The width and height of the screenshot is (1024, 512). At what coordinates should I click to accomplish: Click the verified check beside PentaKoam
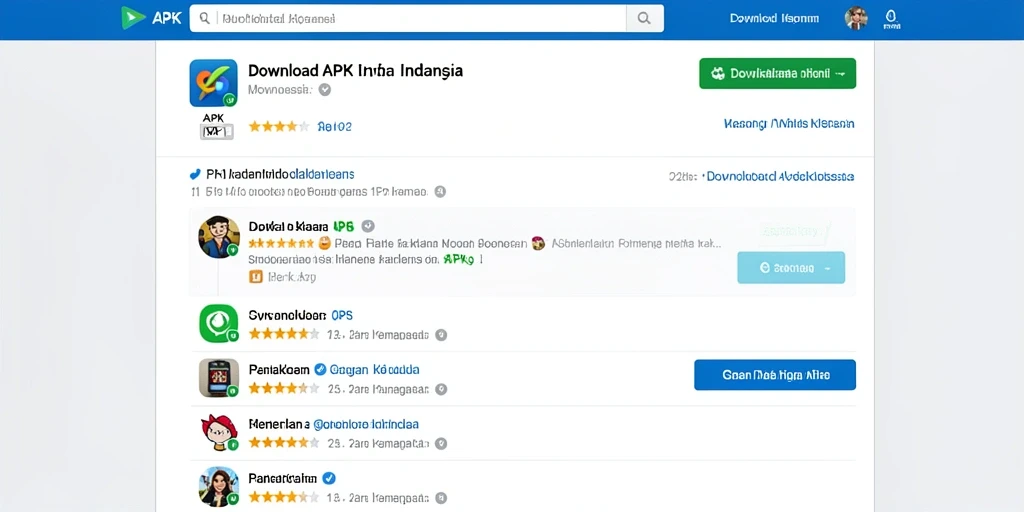(320, 370)
